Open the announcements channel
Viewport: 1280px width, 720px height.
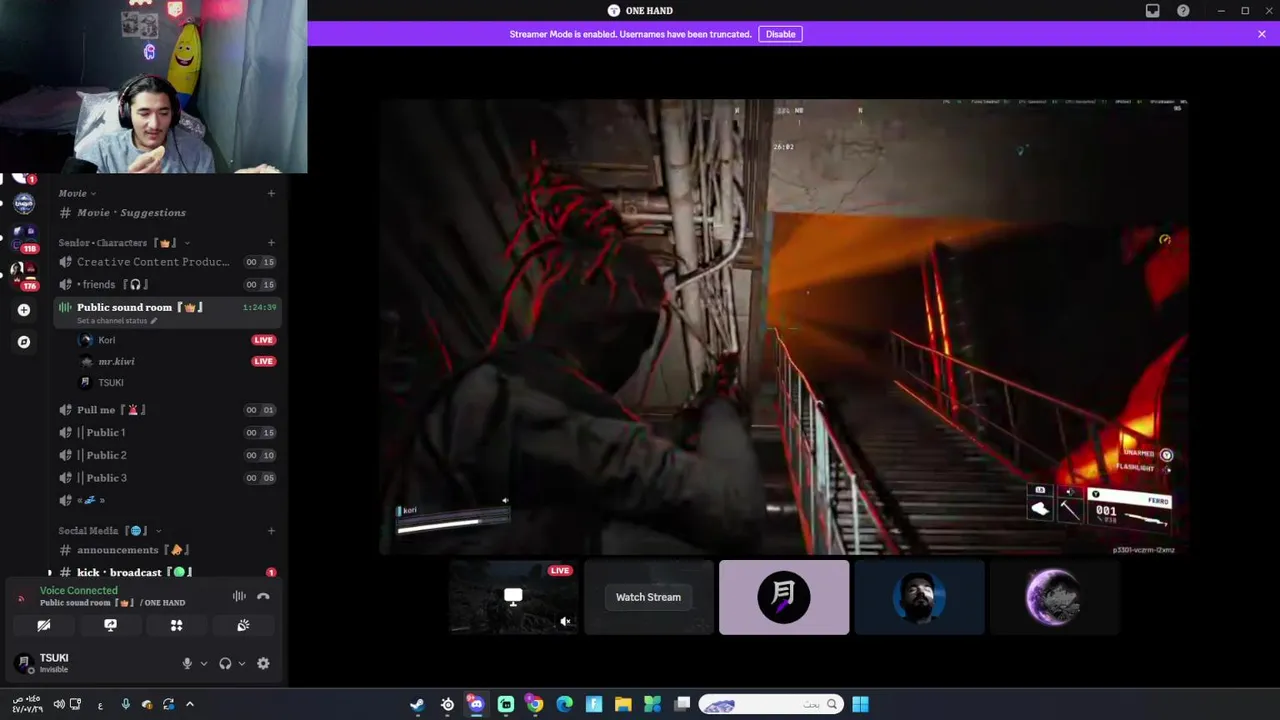(x=167, y=550)
